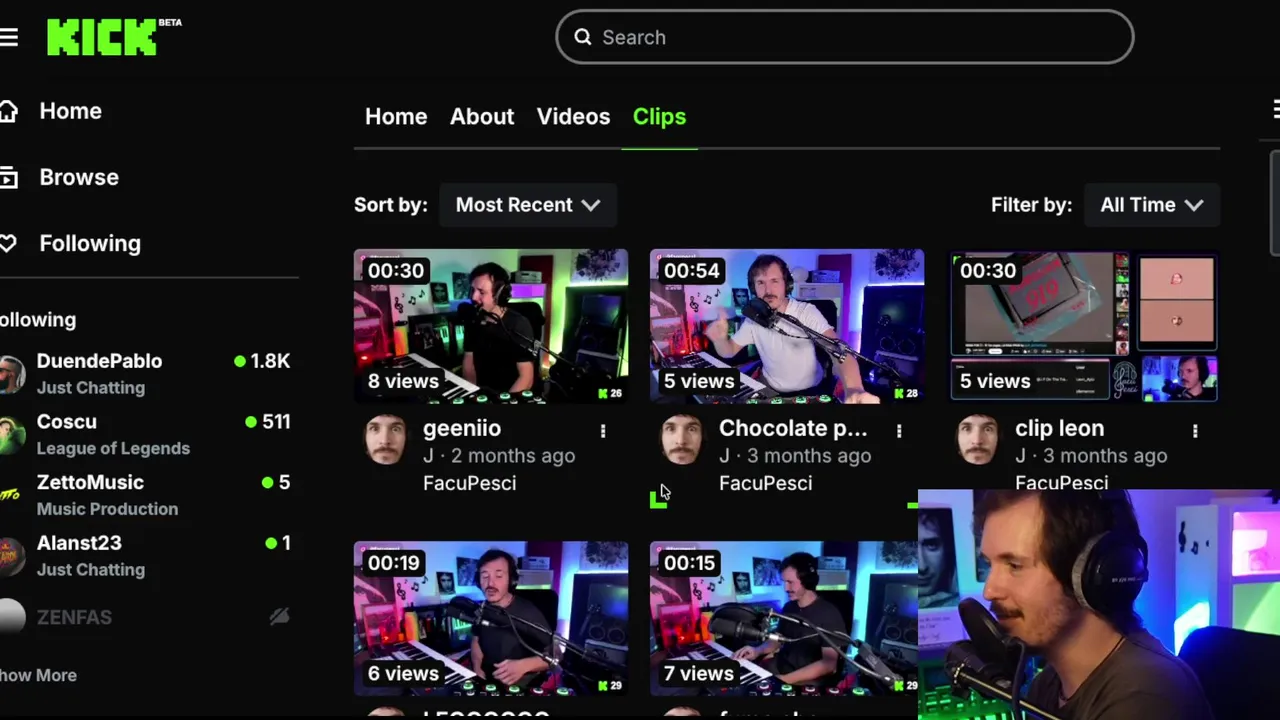Play the geeniio 00:30 clip thumbnail
The height and width of the screenshot is (720, 1280).
(x=491, y=326)
